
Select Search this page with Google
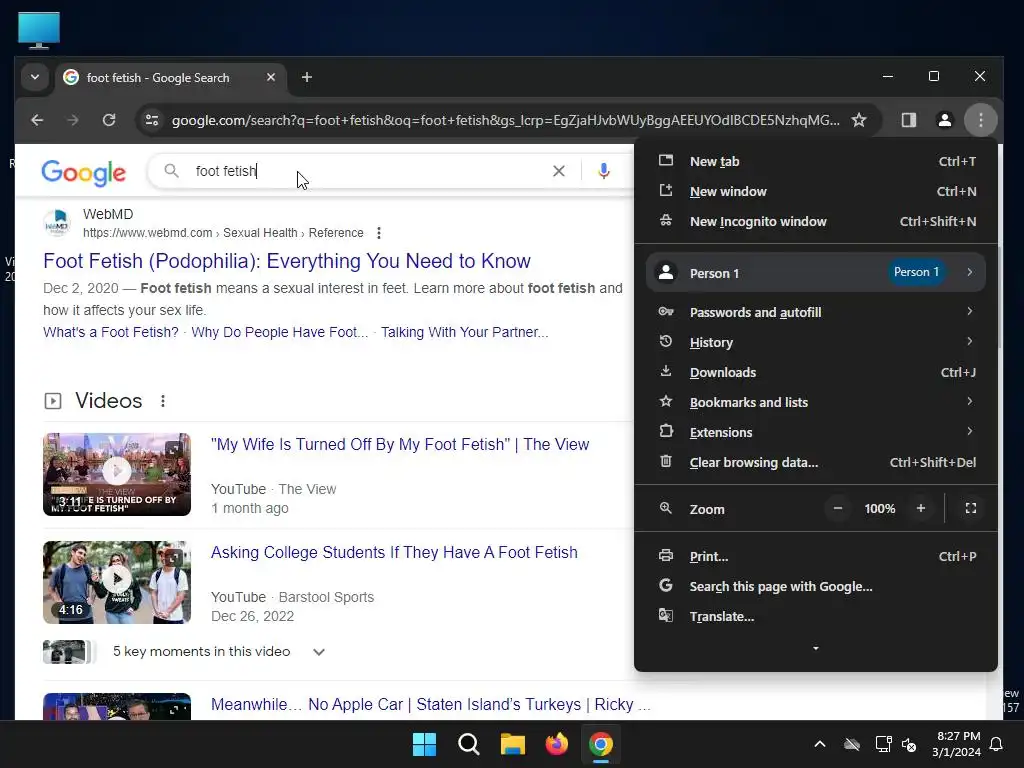point(816,586)
